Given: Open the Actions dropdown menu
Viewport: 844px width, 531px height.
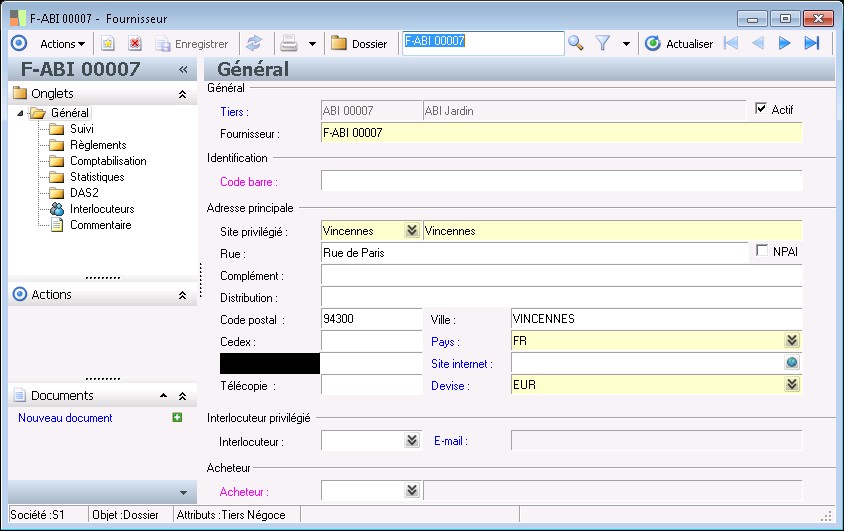Looking at the screenshot, I should (62, 44).
